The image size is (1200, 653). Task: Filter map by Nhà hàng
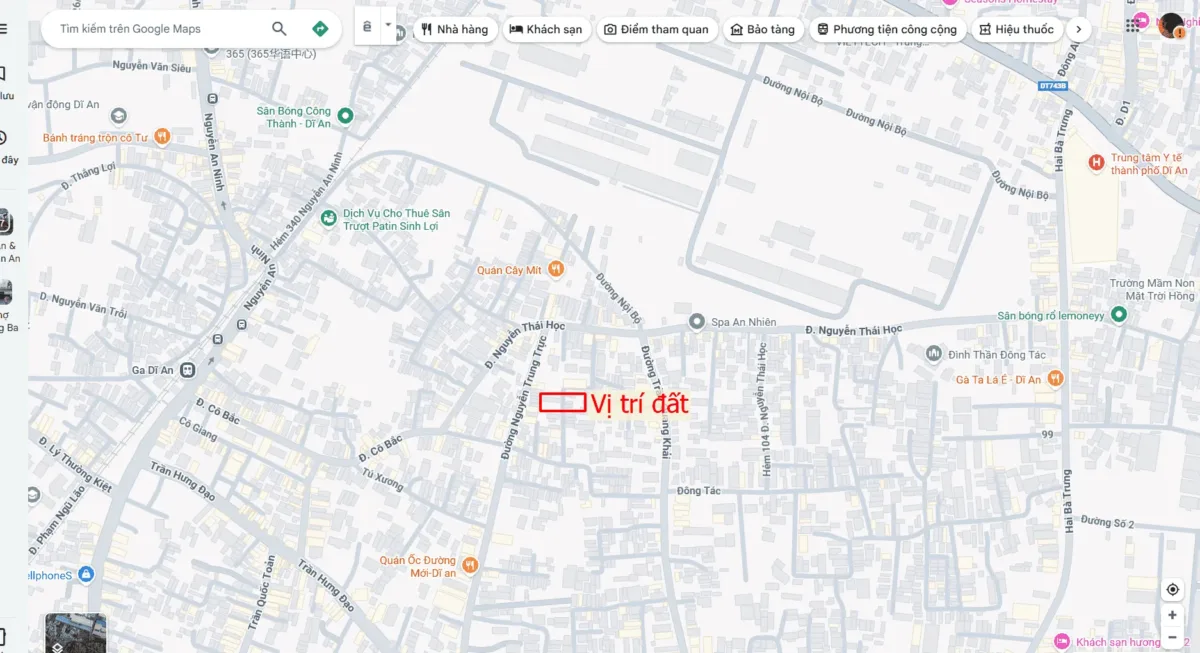tap(454, 29)
